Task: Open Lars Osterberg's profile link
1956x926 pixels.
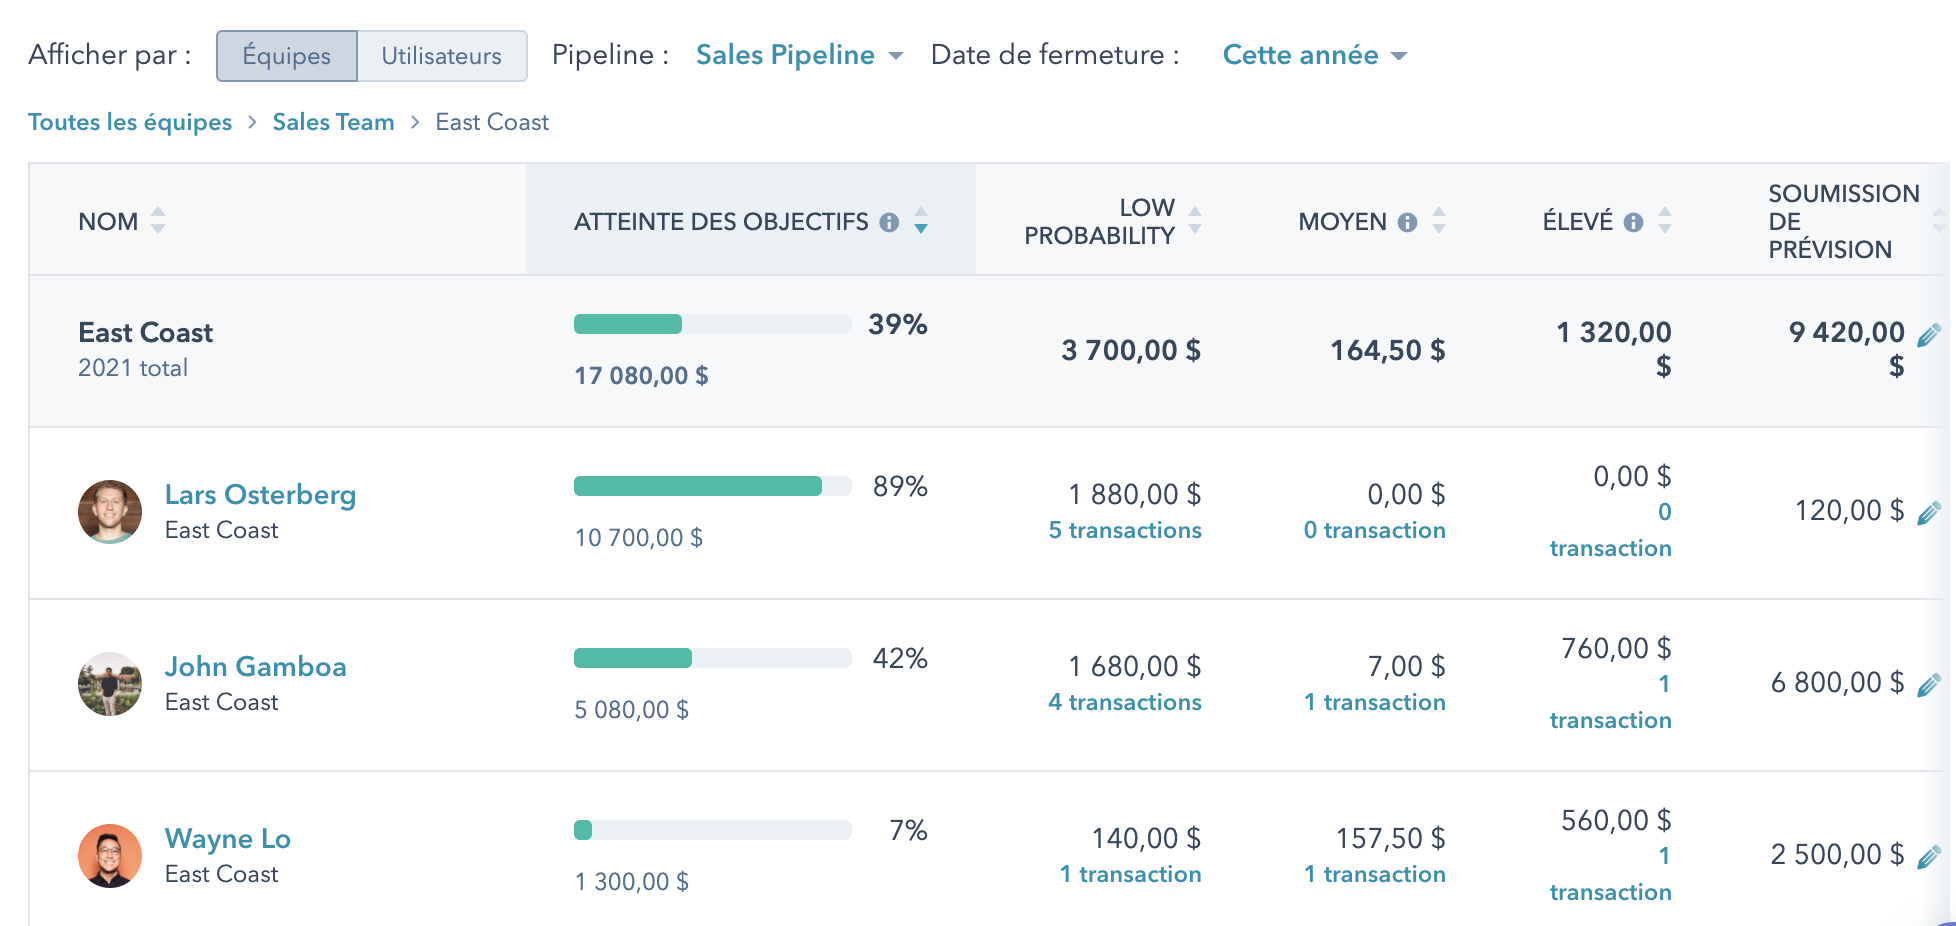Action: pyautogui.click(x=260, y=495)
